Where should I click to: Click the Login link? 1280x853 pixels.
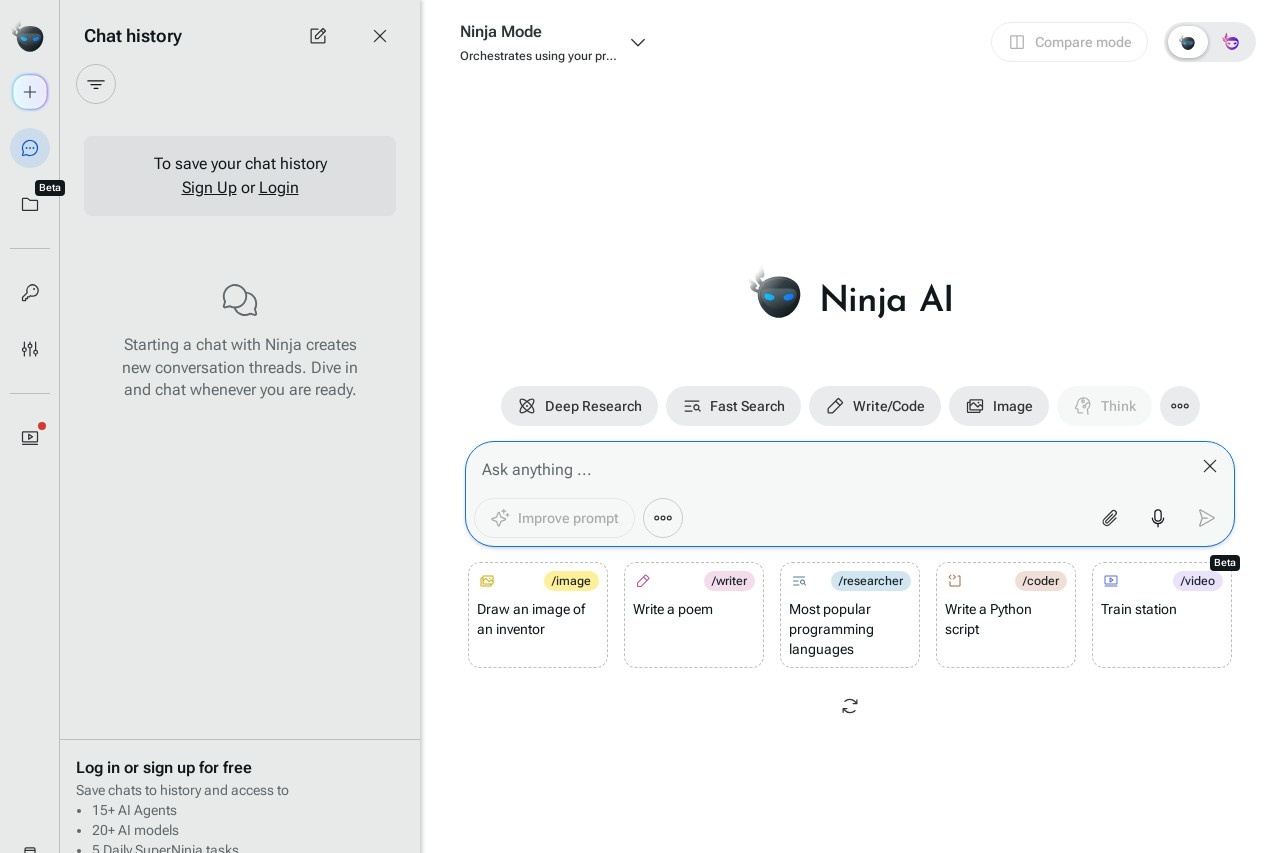click(279, 188)
